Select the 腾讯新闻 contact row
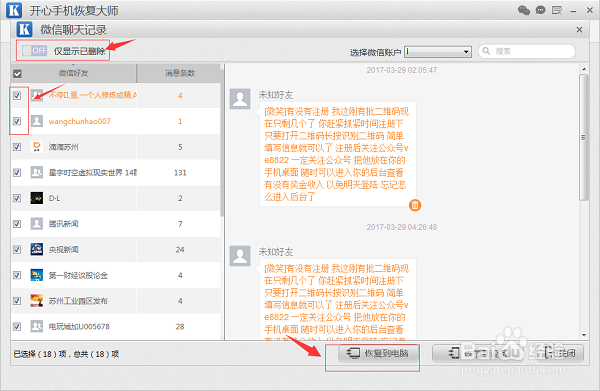This screenshot has width=600, height=391. (116, 224)
